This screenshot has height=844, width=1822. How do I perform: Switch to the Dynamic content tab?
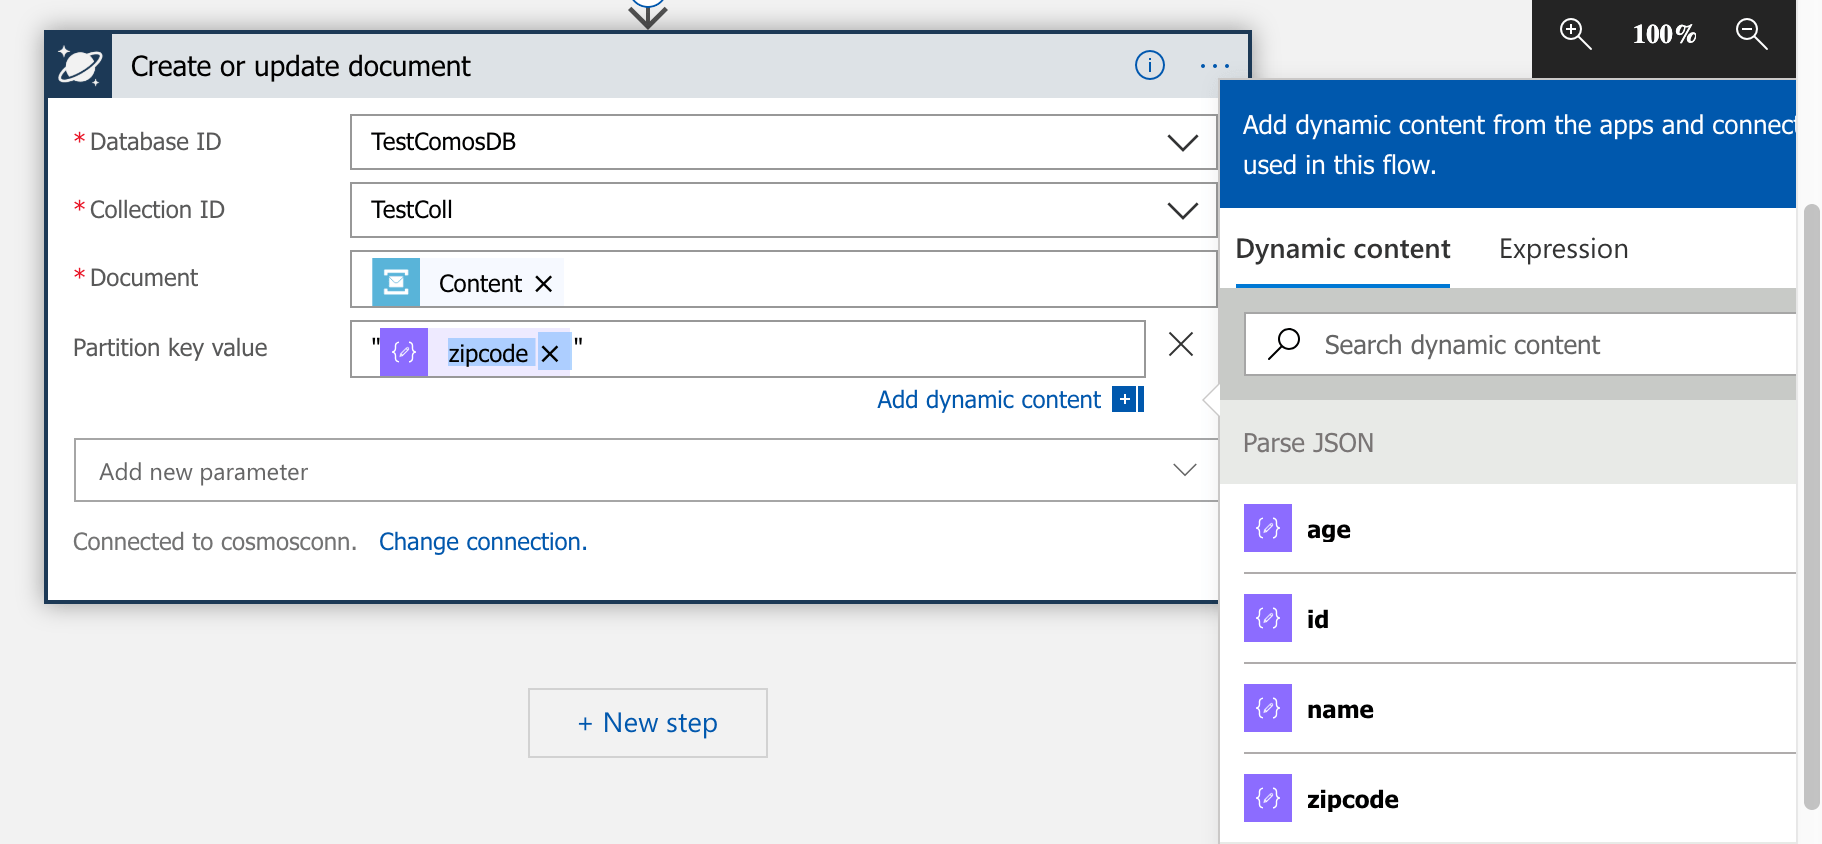point(1343,249)
